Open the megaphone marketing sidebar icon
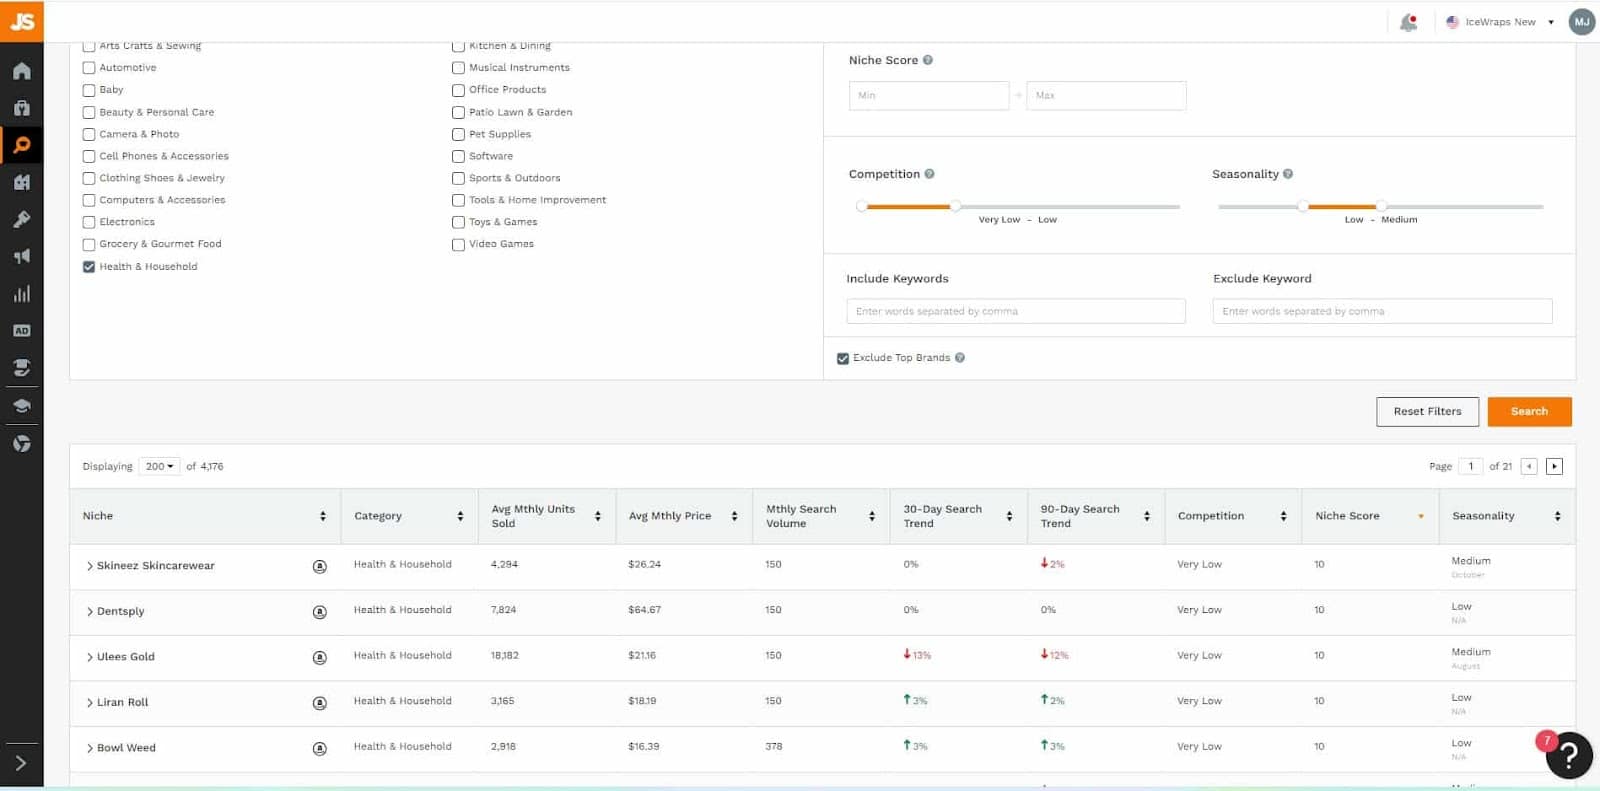Viewport: 1600px width, 791px height. pyautogui.click(x=22, y=257)
